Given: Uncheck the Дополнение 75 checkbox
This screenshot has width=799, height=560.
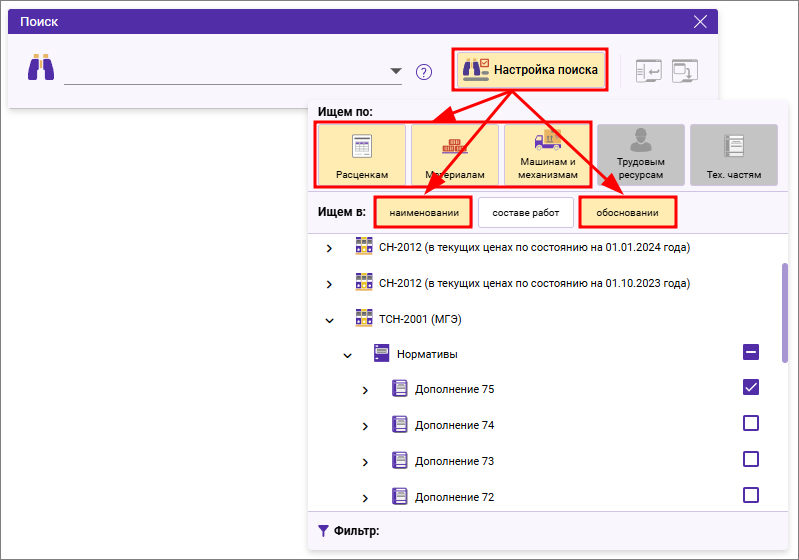Looking at the screenshot, I should (751, 387).
